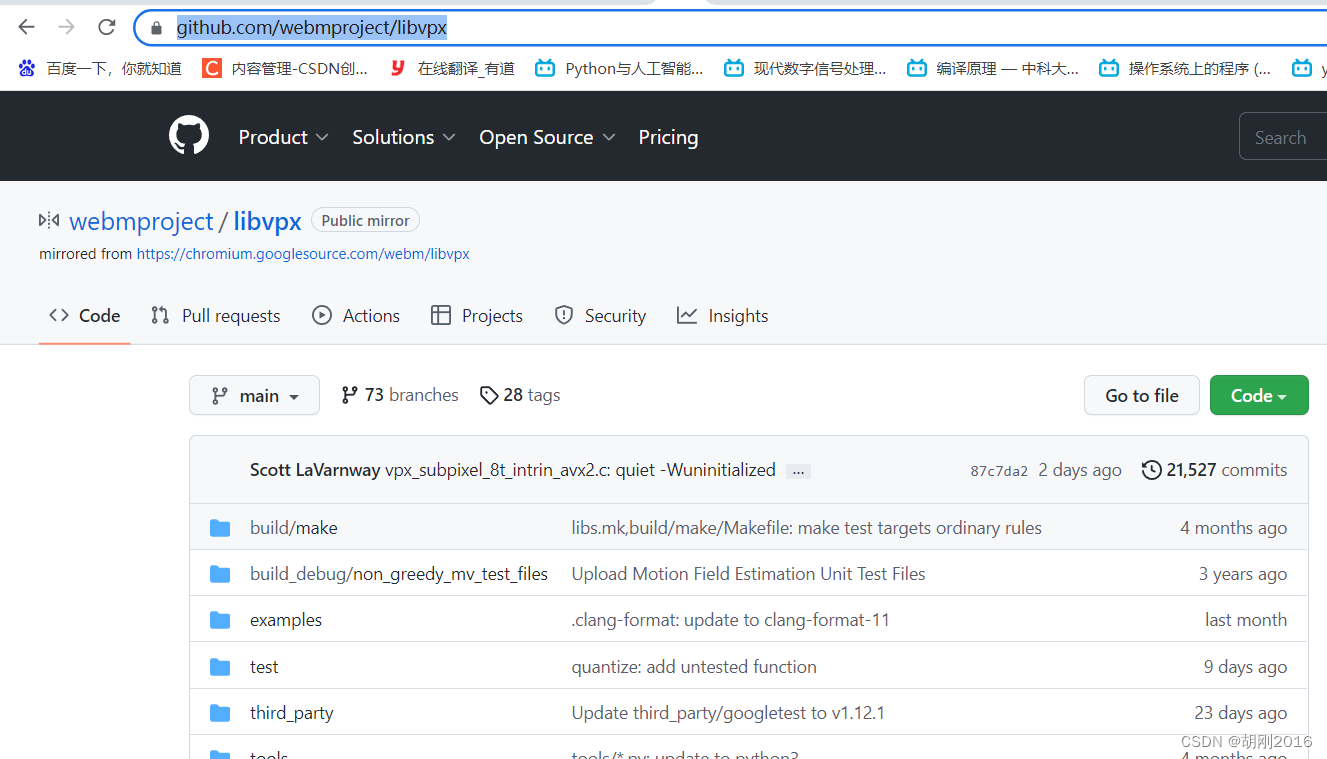Image resolution: width=1327 pixels, height=759 pixels.
Task: Open the chromium.googlesource.com mirror link
Action: pos(303,254)
